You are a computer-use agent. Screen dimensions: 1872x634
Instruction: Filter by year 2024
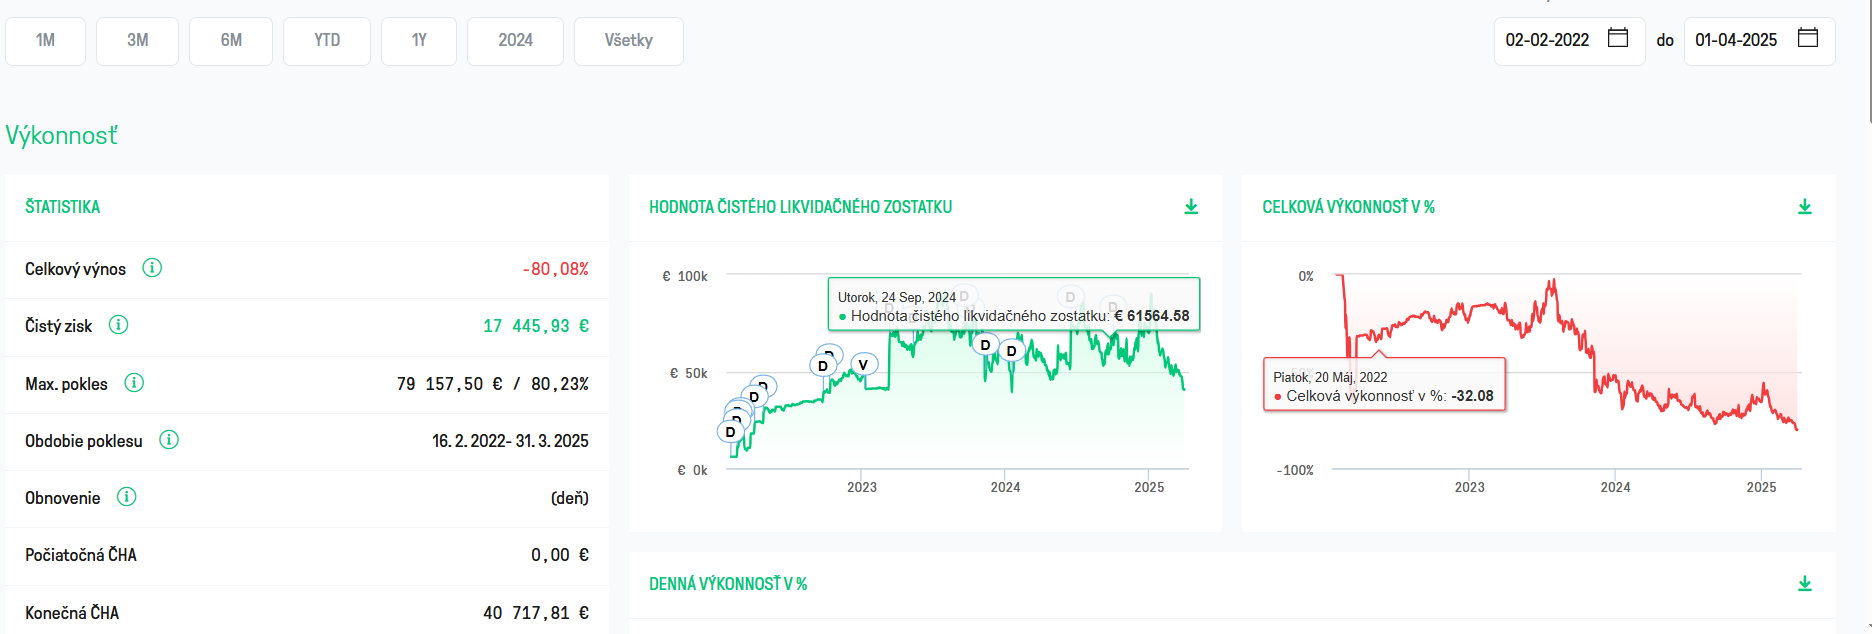[x=515, y=41]
